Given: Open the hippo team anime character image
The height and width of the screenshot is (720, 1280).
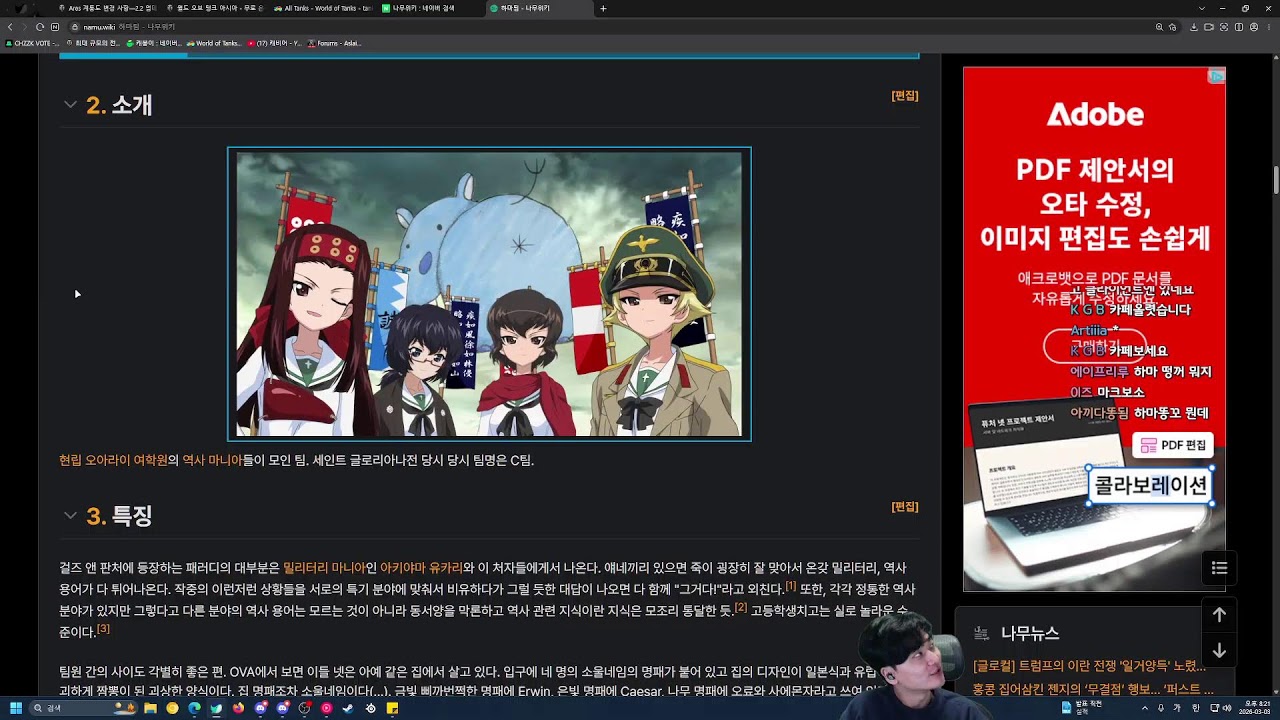Looking at the screenshot, I should click(489, 294).
